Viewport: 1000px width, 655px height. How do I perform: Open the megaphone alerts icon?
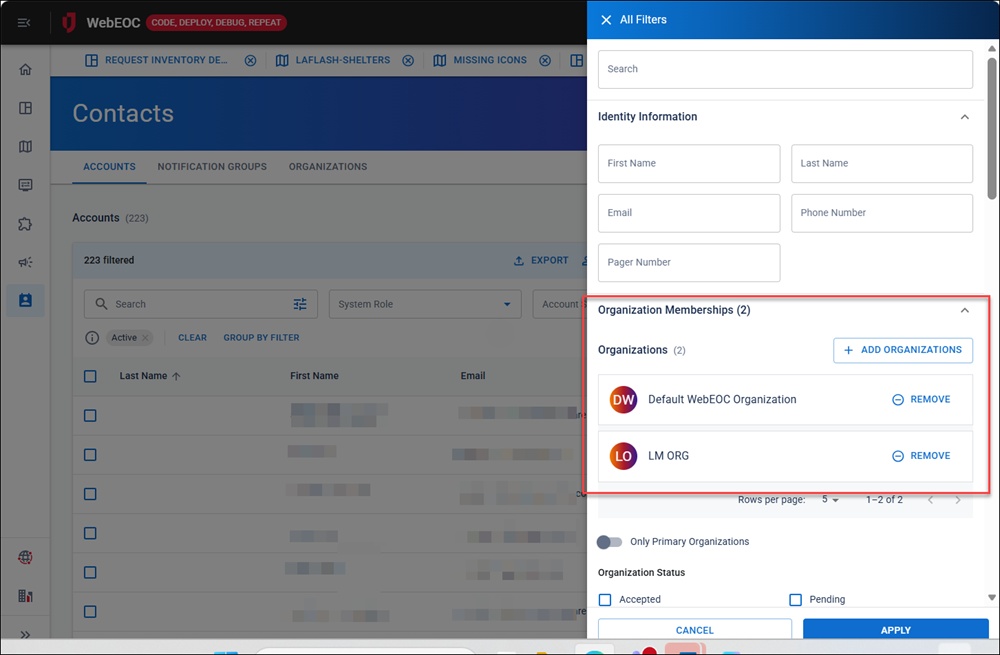click(25, 262)
